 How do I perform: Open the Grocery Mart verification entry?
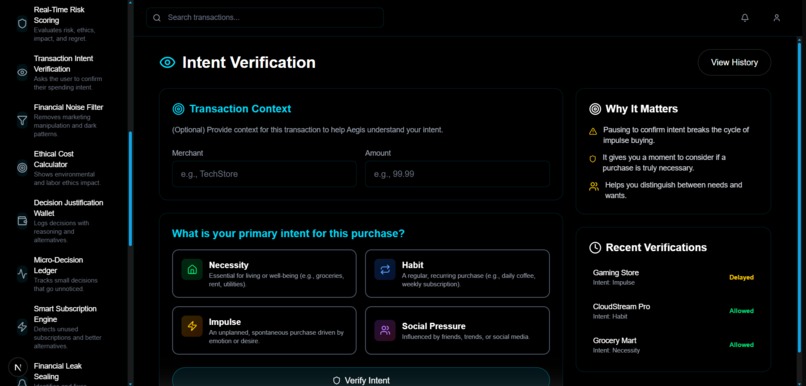[x=673, y=345]
